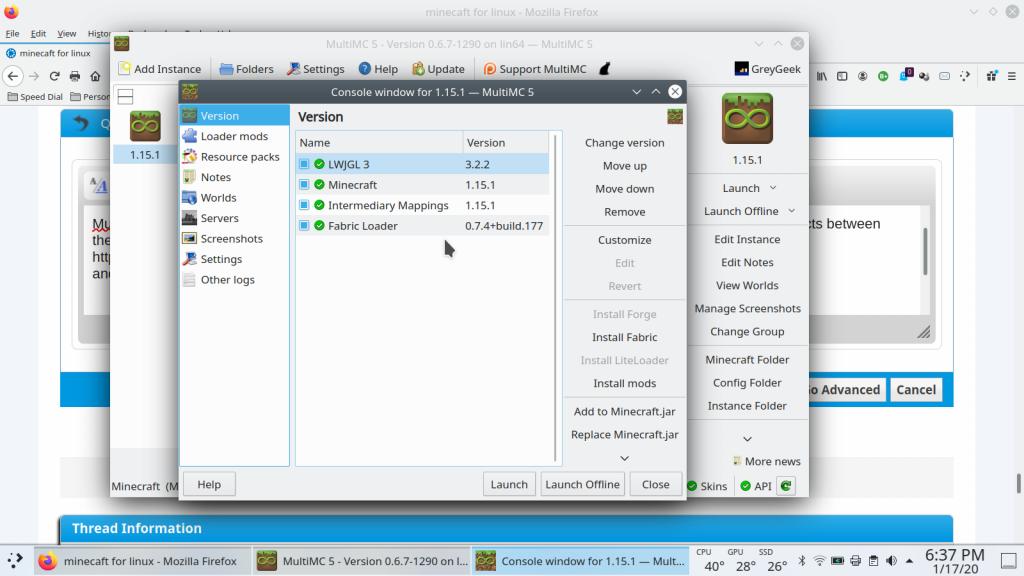Click View Worlds in MultiMC panel
This screenshot has height=576, width=1024.
click(x=747, y=285)
